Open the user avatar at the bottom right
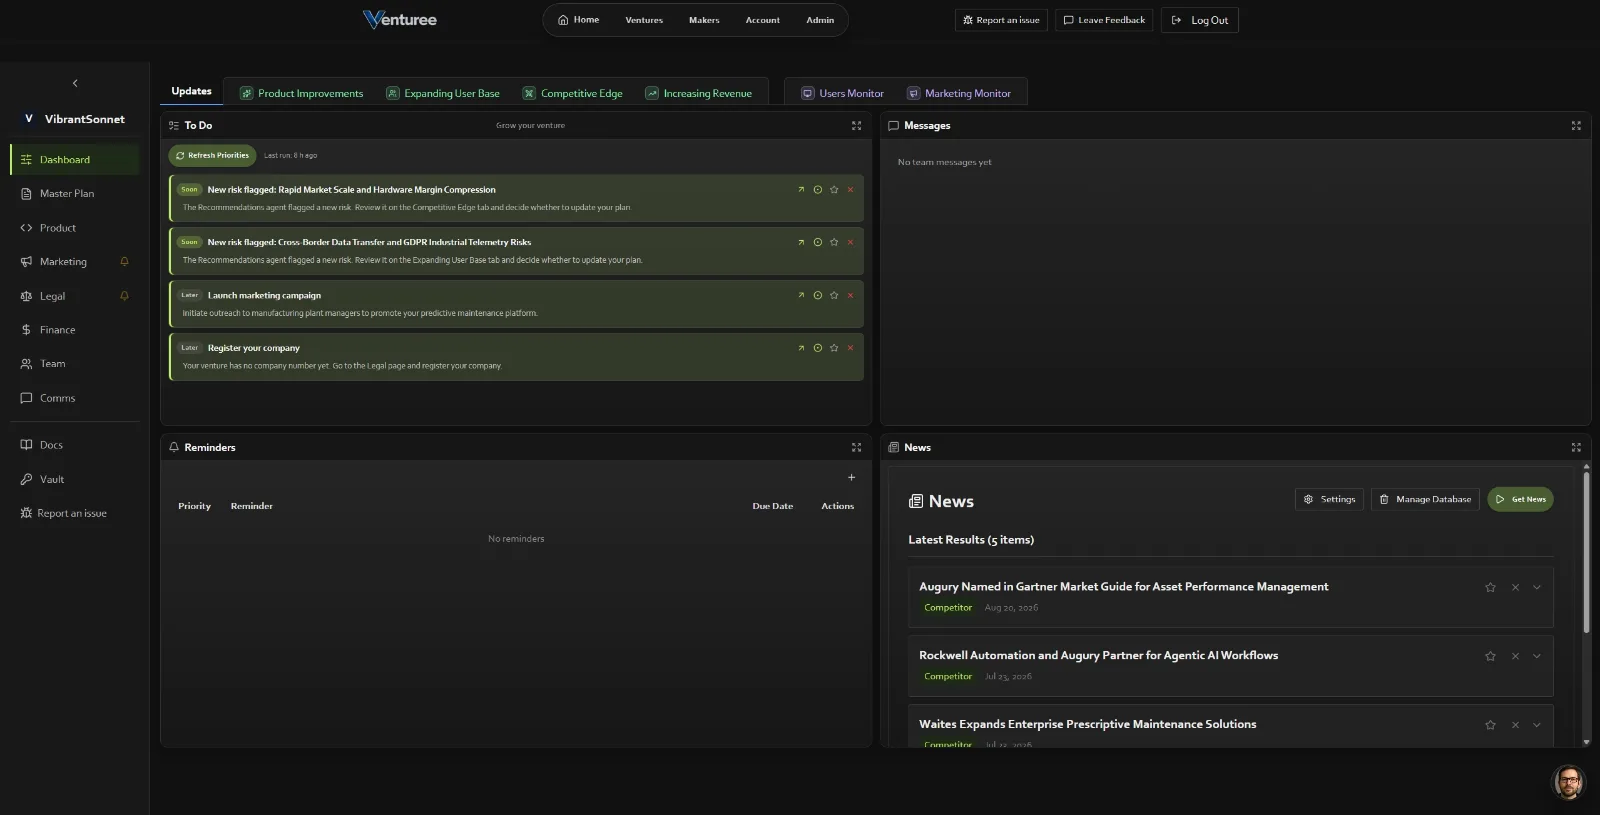Image resolution: width=1600 pixels, height=815 pixels. [x=1568, y=782]
